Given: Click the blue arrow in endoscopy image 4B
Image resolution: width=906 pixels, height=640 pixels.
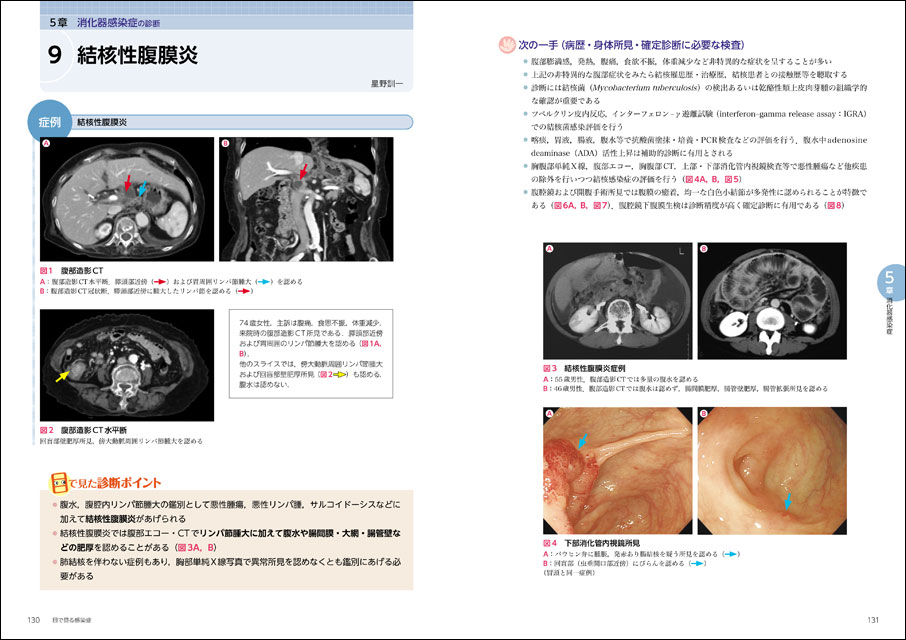Looking at the screenshot, I should click(787, 498).
